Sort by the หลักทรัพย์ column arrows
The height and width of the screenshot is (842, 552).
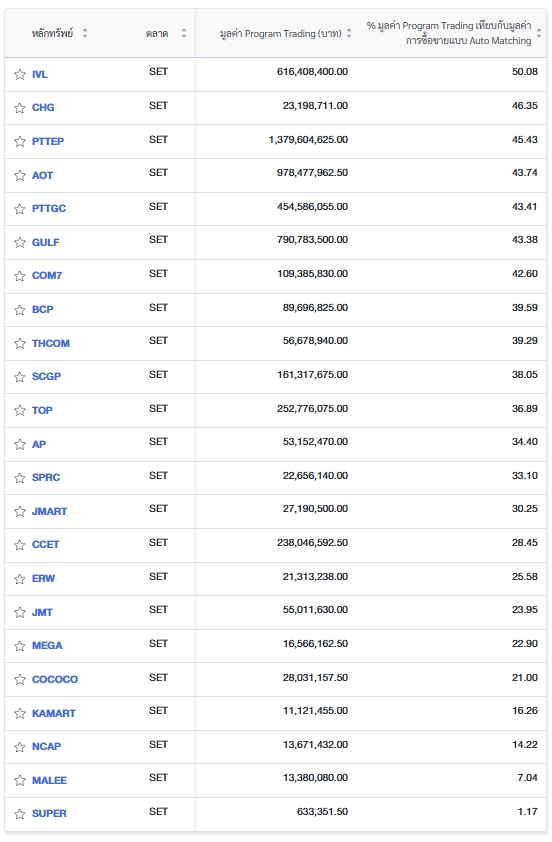[85, 33]
